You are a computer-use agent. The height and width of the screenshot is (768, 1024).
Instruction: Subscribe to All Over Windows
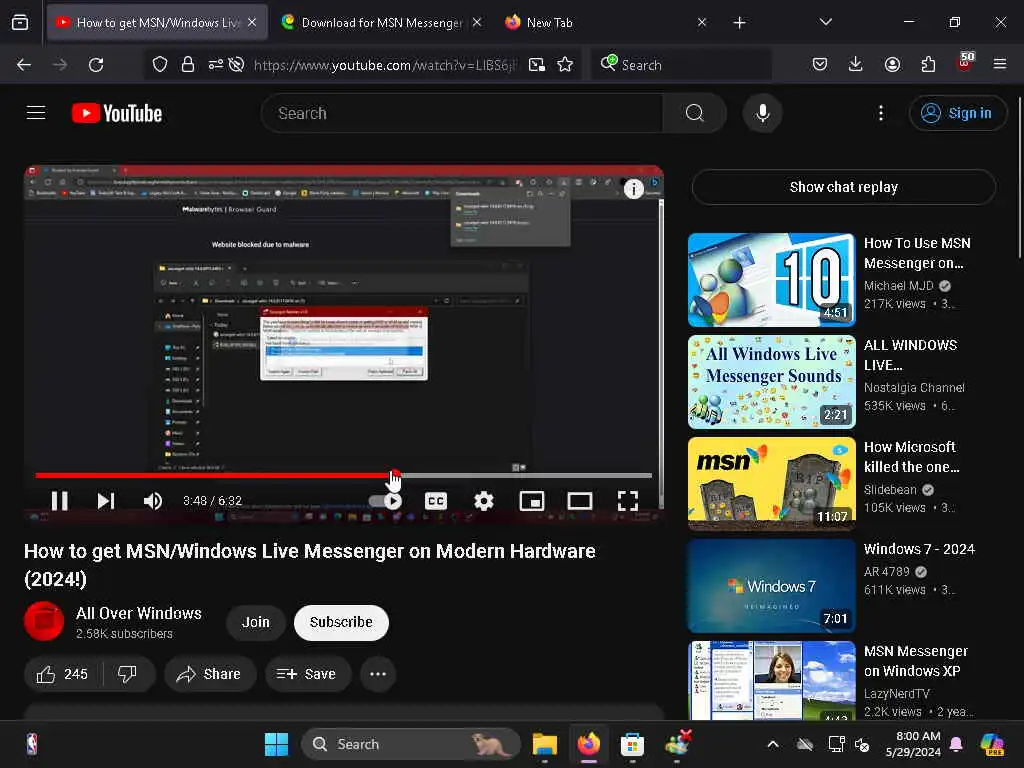point(341,622)
